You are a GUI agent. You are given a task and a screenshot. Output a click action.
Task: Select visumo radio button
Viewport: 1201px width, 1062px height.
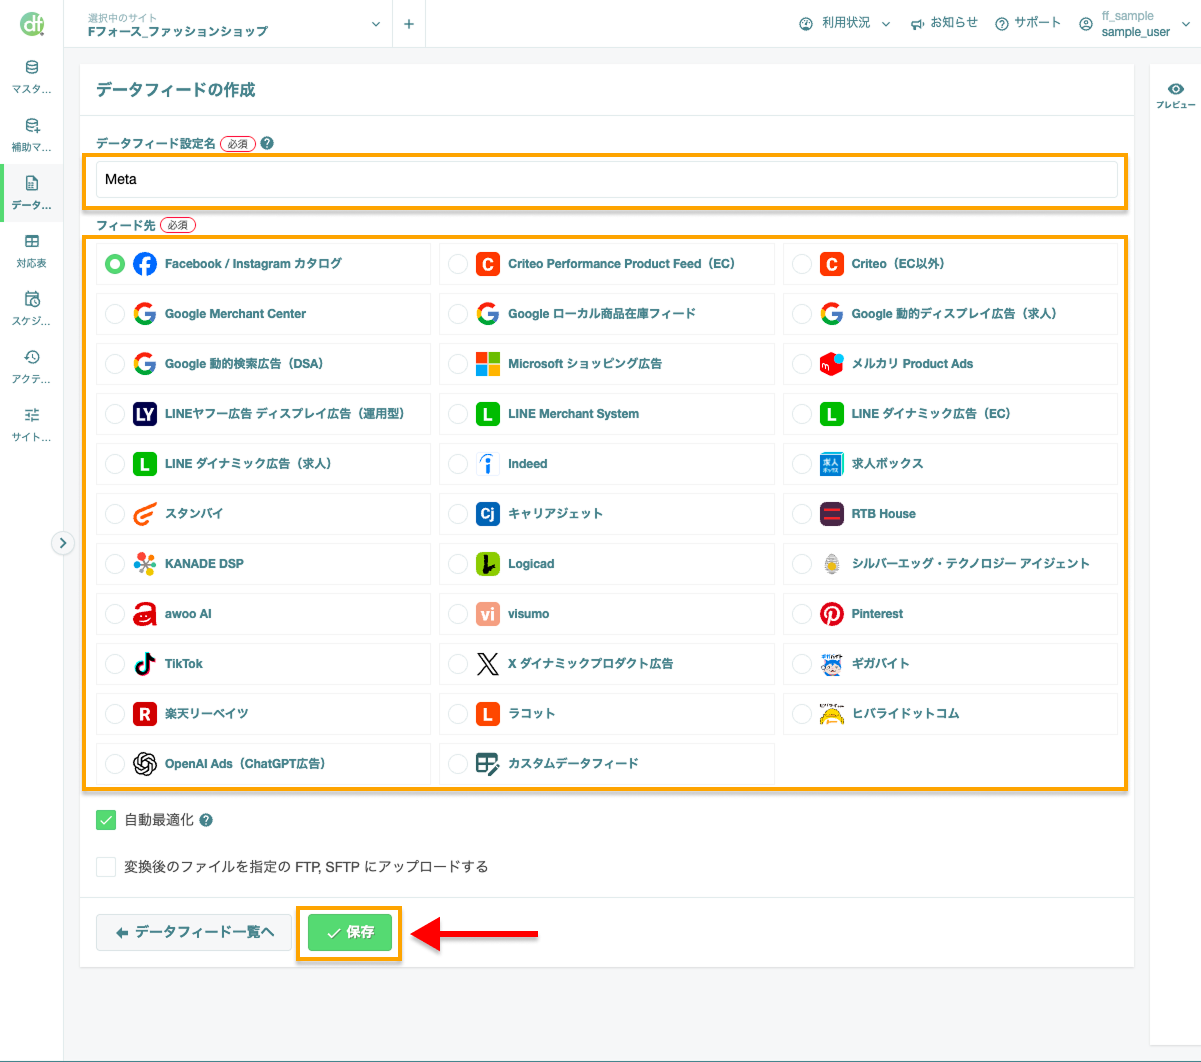click(x=458, y=614)
